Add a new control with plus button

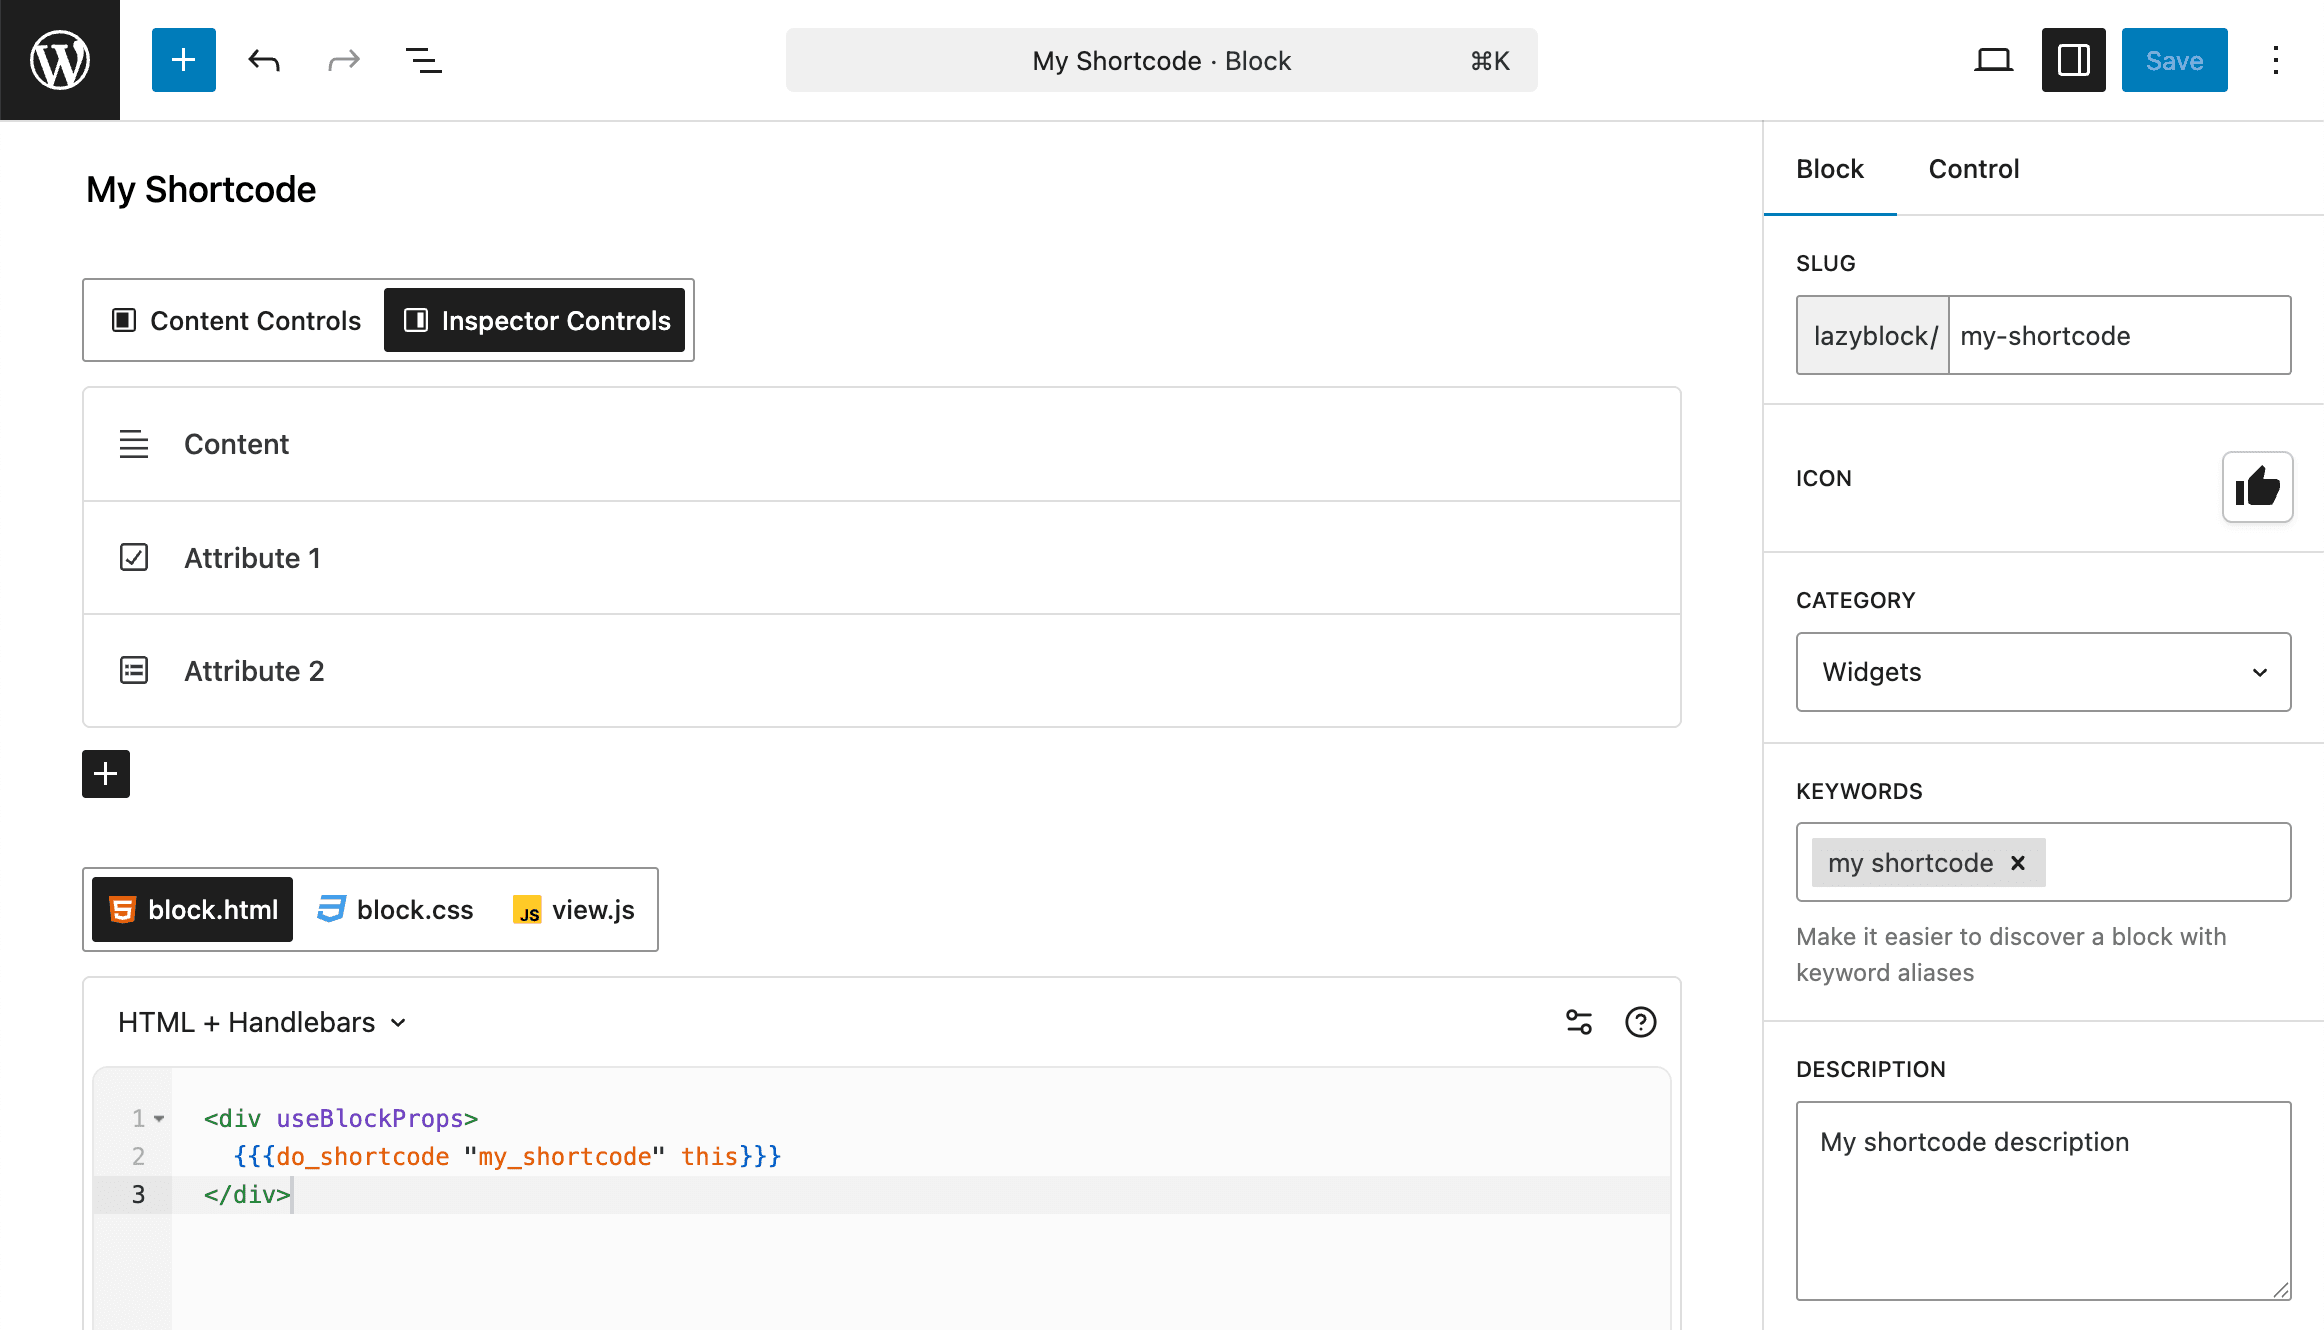pyautogui.click(x=105, y=773)
